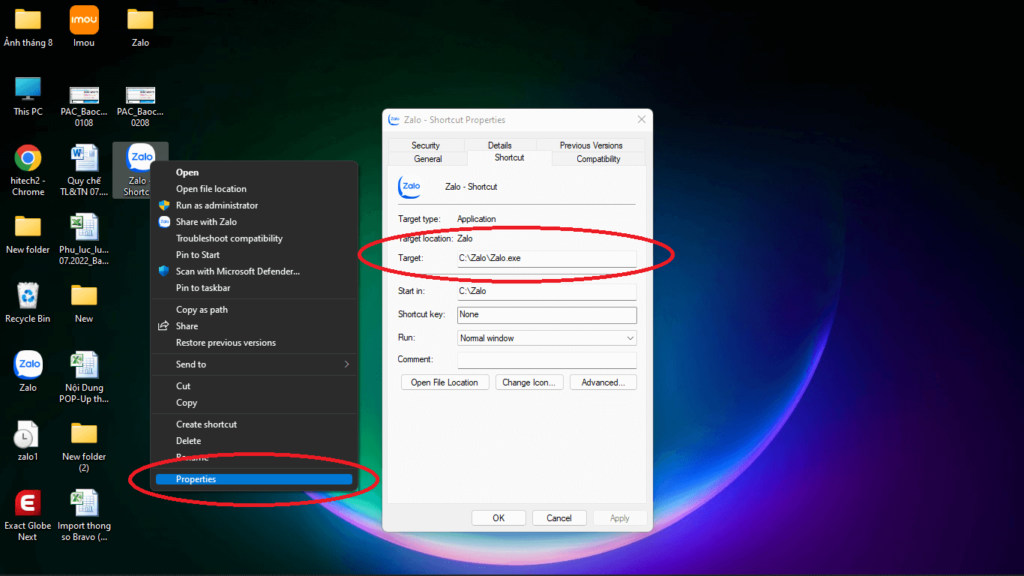The width and height of the screenshot is (1024, 576).
Task: Open the Ảnh tháng 8 folder
Action: pos(28,20)
